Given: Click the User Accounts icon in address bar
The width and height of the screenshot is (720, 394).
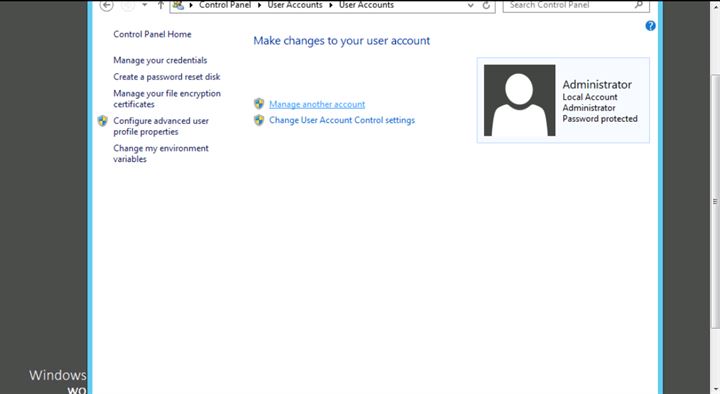Looking at the screenshot, I should click(178, 5).
